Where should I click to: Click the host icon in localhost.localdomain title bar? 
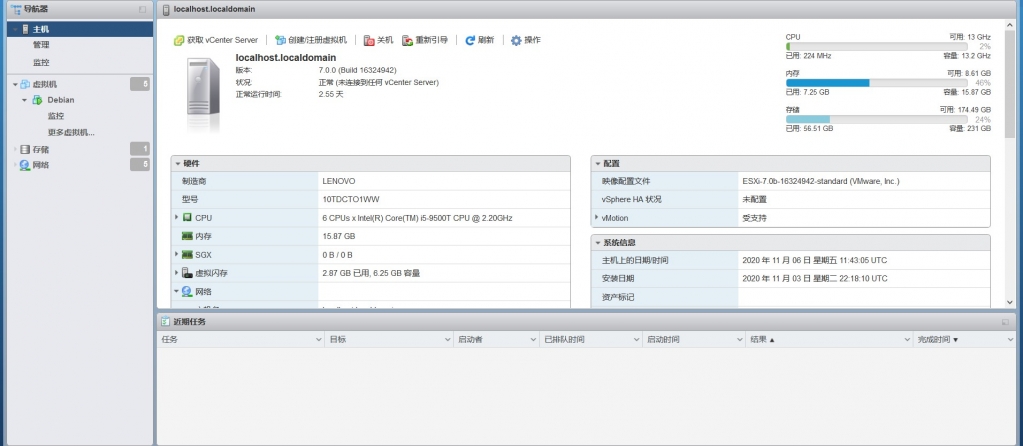166,9
